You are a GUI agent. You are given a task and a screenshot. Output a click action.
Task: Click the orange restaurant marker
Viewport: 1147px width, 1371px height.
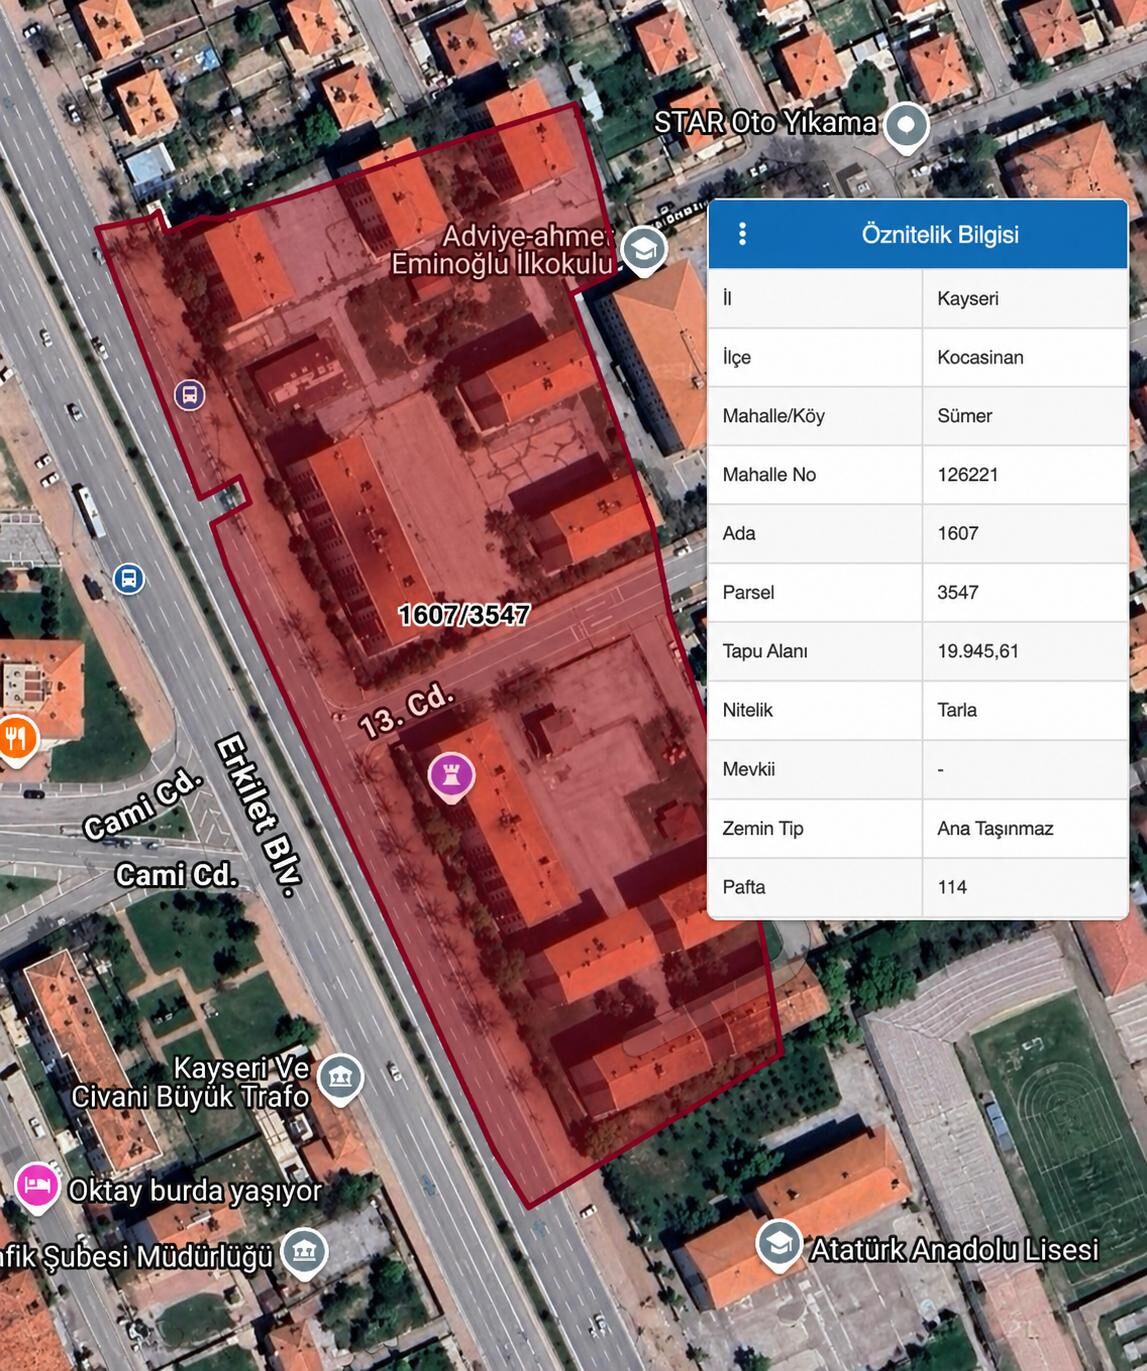(x=16, y=739)
